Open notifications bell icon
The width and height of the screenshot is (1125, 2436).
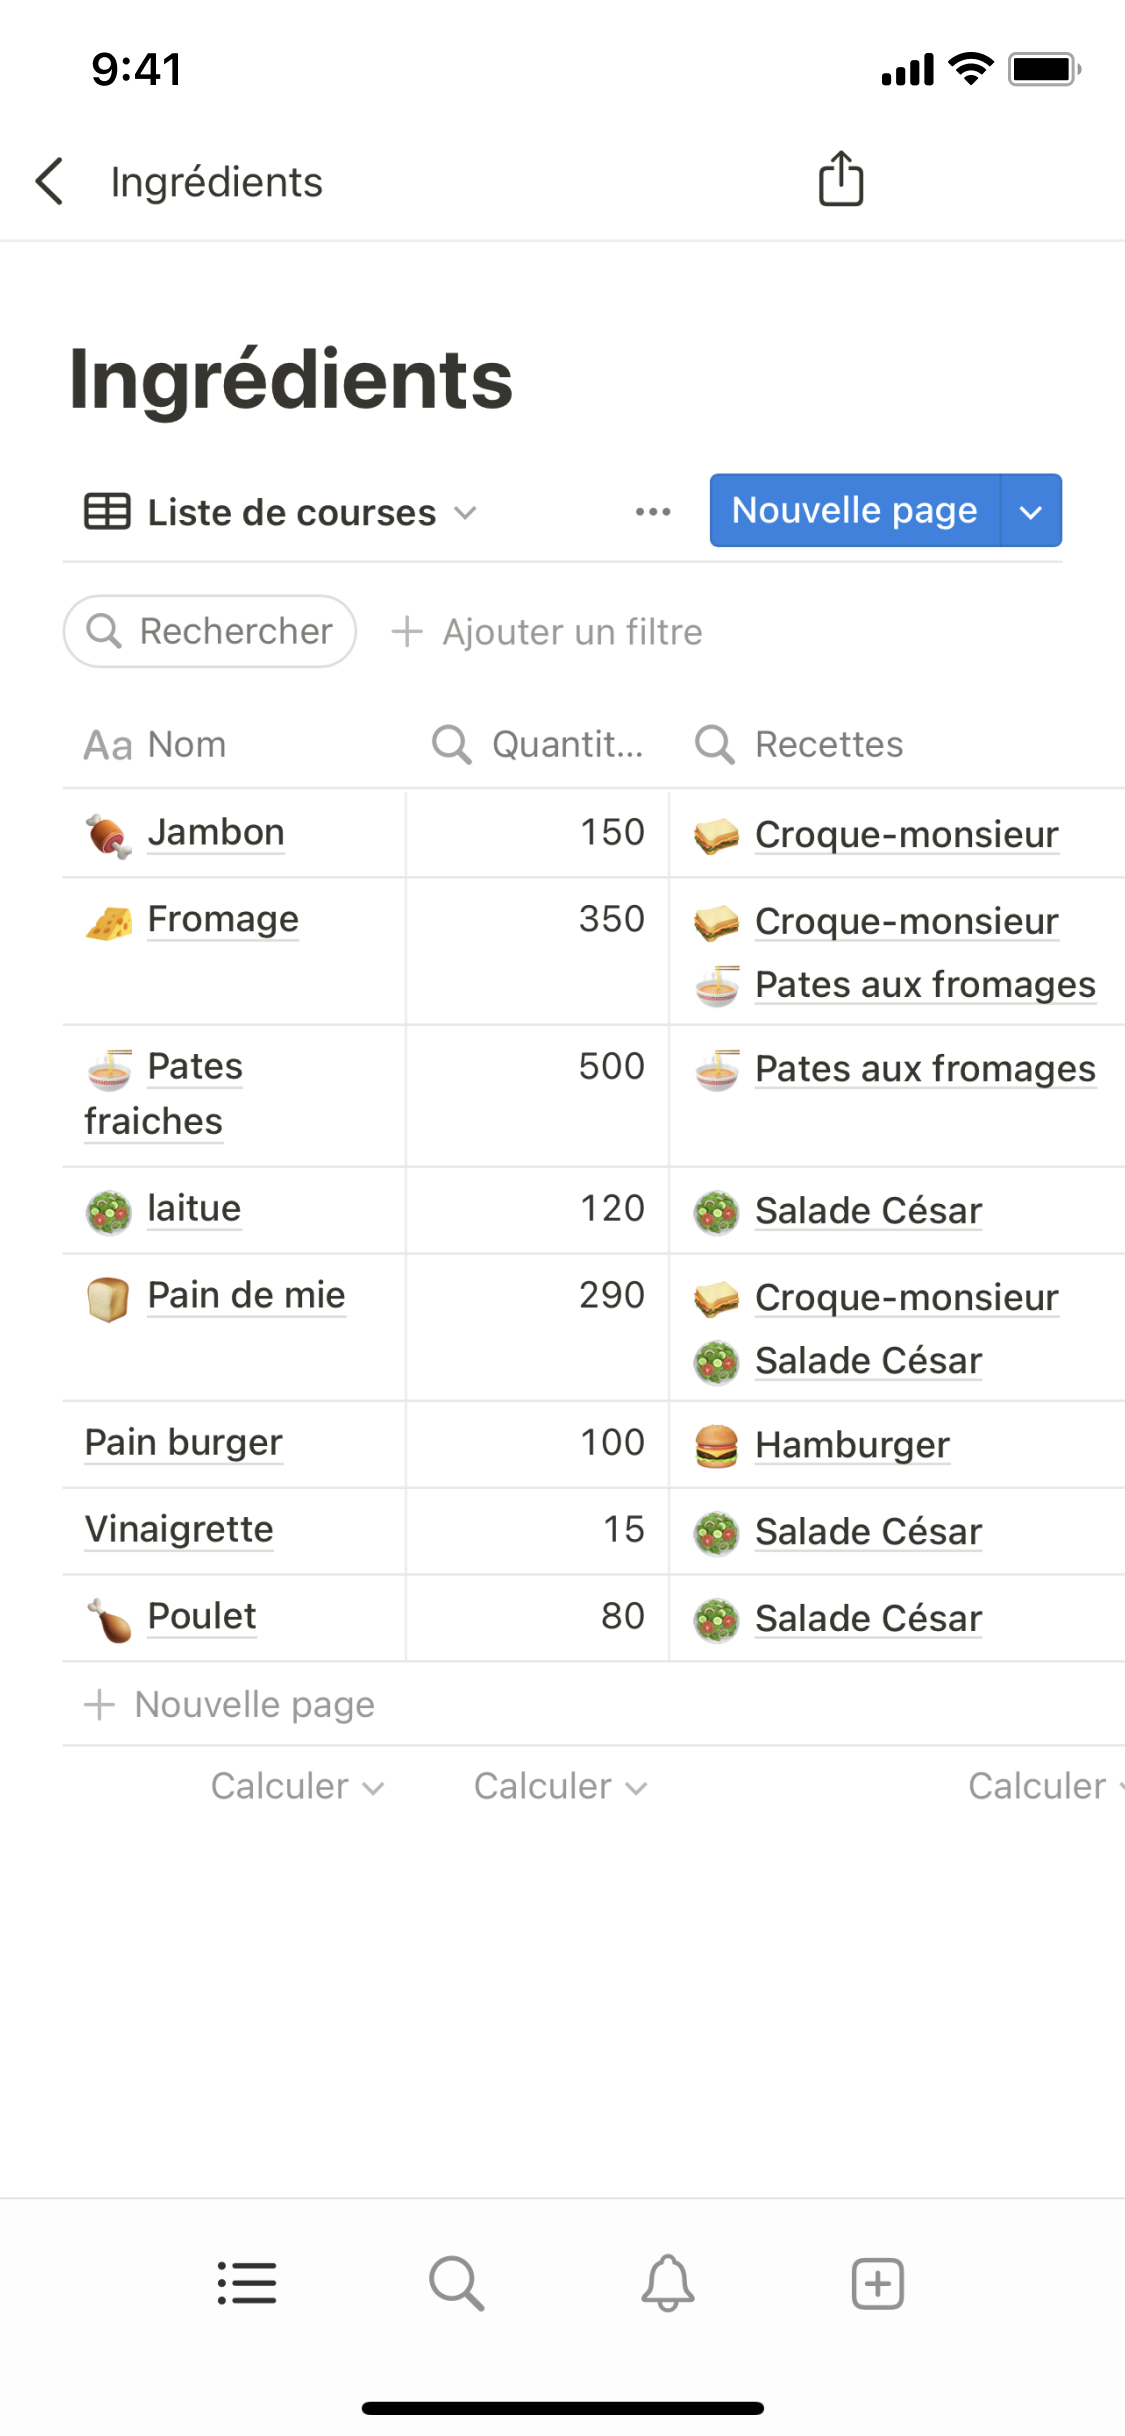pyautogui.click(x=668, y=2283)
